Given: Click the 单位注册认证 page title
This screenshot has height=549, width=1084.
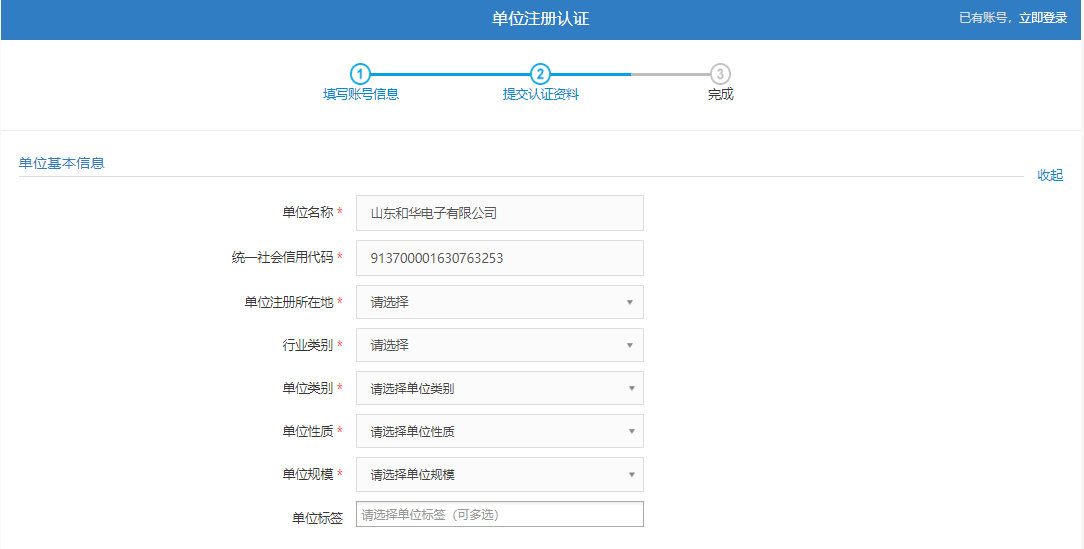Looking at the screenshot, I should pyautogui.click(x=541, y=19).
